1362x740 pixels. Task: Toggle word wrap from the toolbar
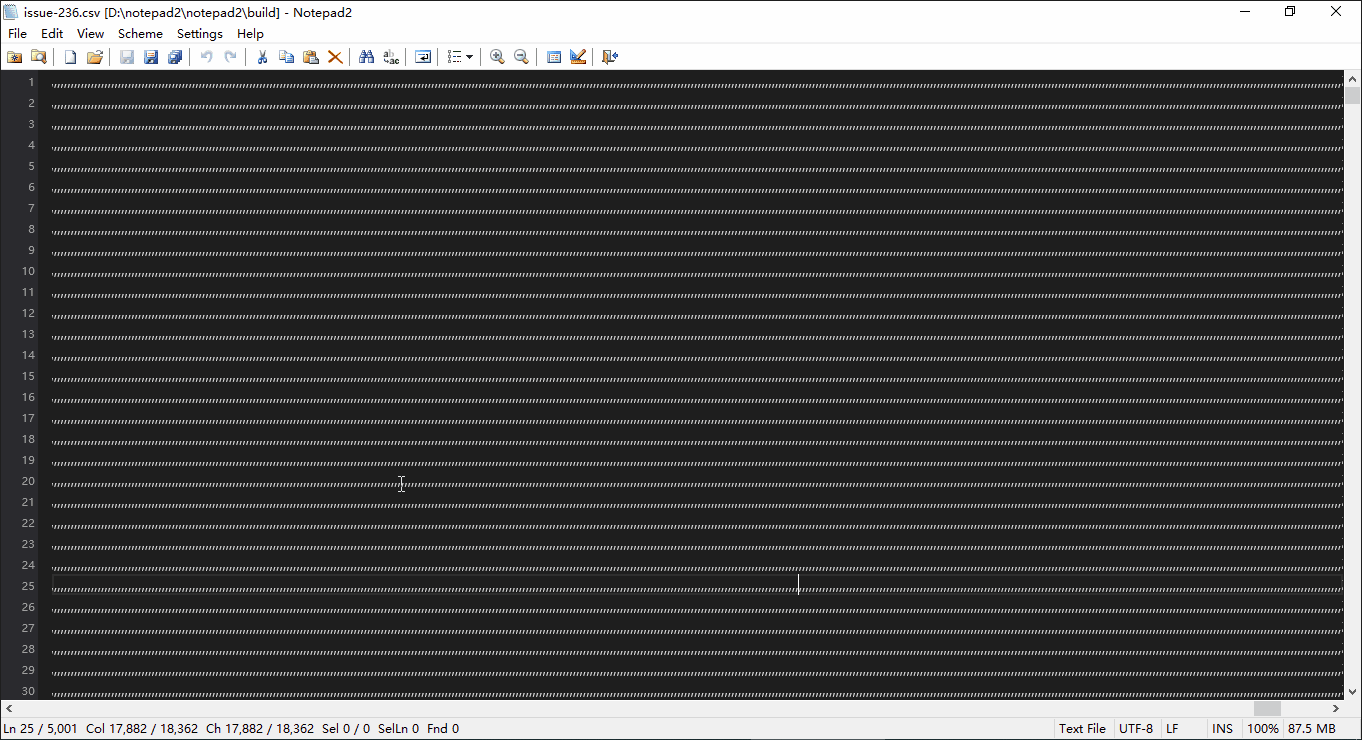(x=423, y=57)
